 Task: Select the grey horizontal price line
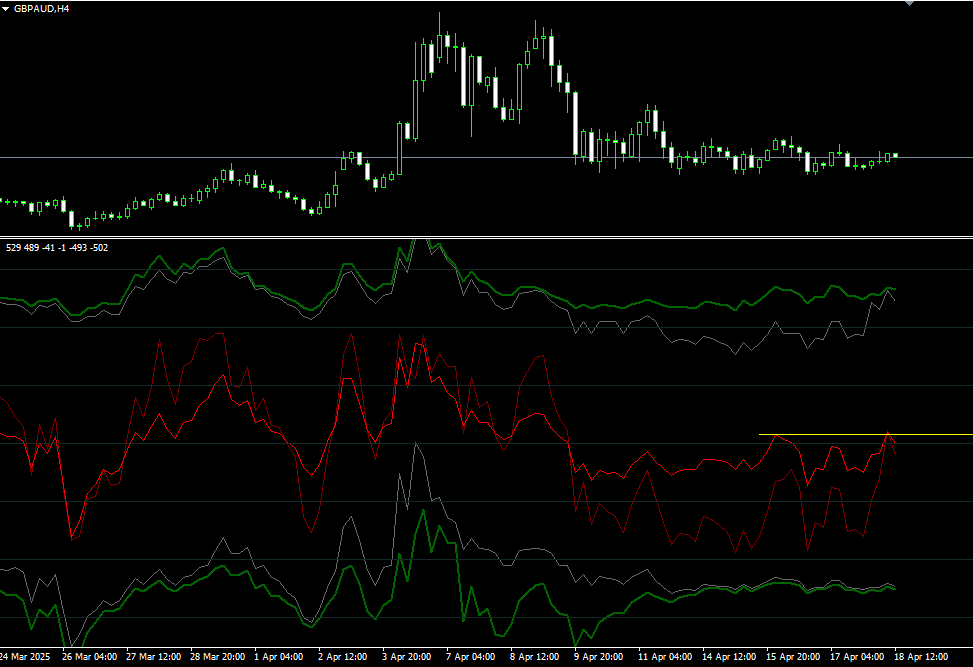(486, 158)
